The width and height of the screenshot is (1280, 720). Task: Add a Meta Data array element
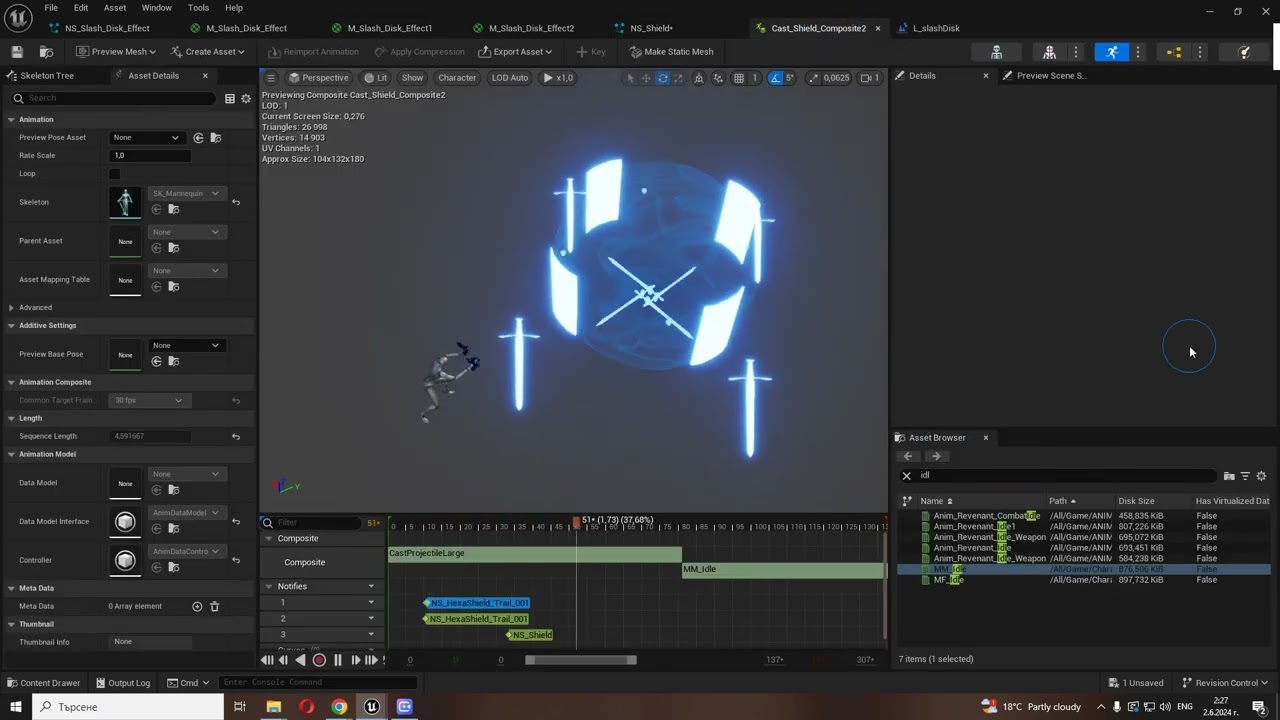tap(197, 606)
